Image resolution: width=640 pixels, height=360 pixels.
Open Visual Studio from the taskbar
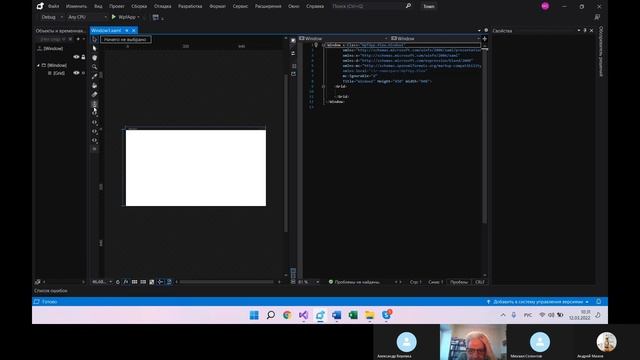pyautogui.click(x=303, y=315)
